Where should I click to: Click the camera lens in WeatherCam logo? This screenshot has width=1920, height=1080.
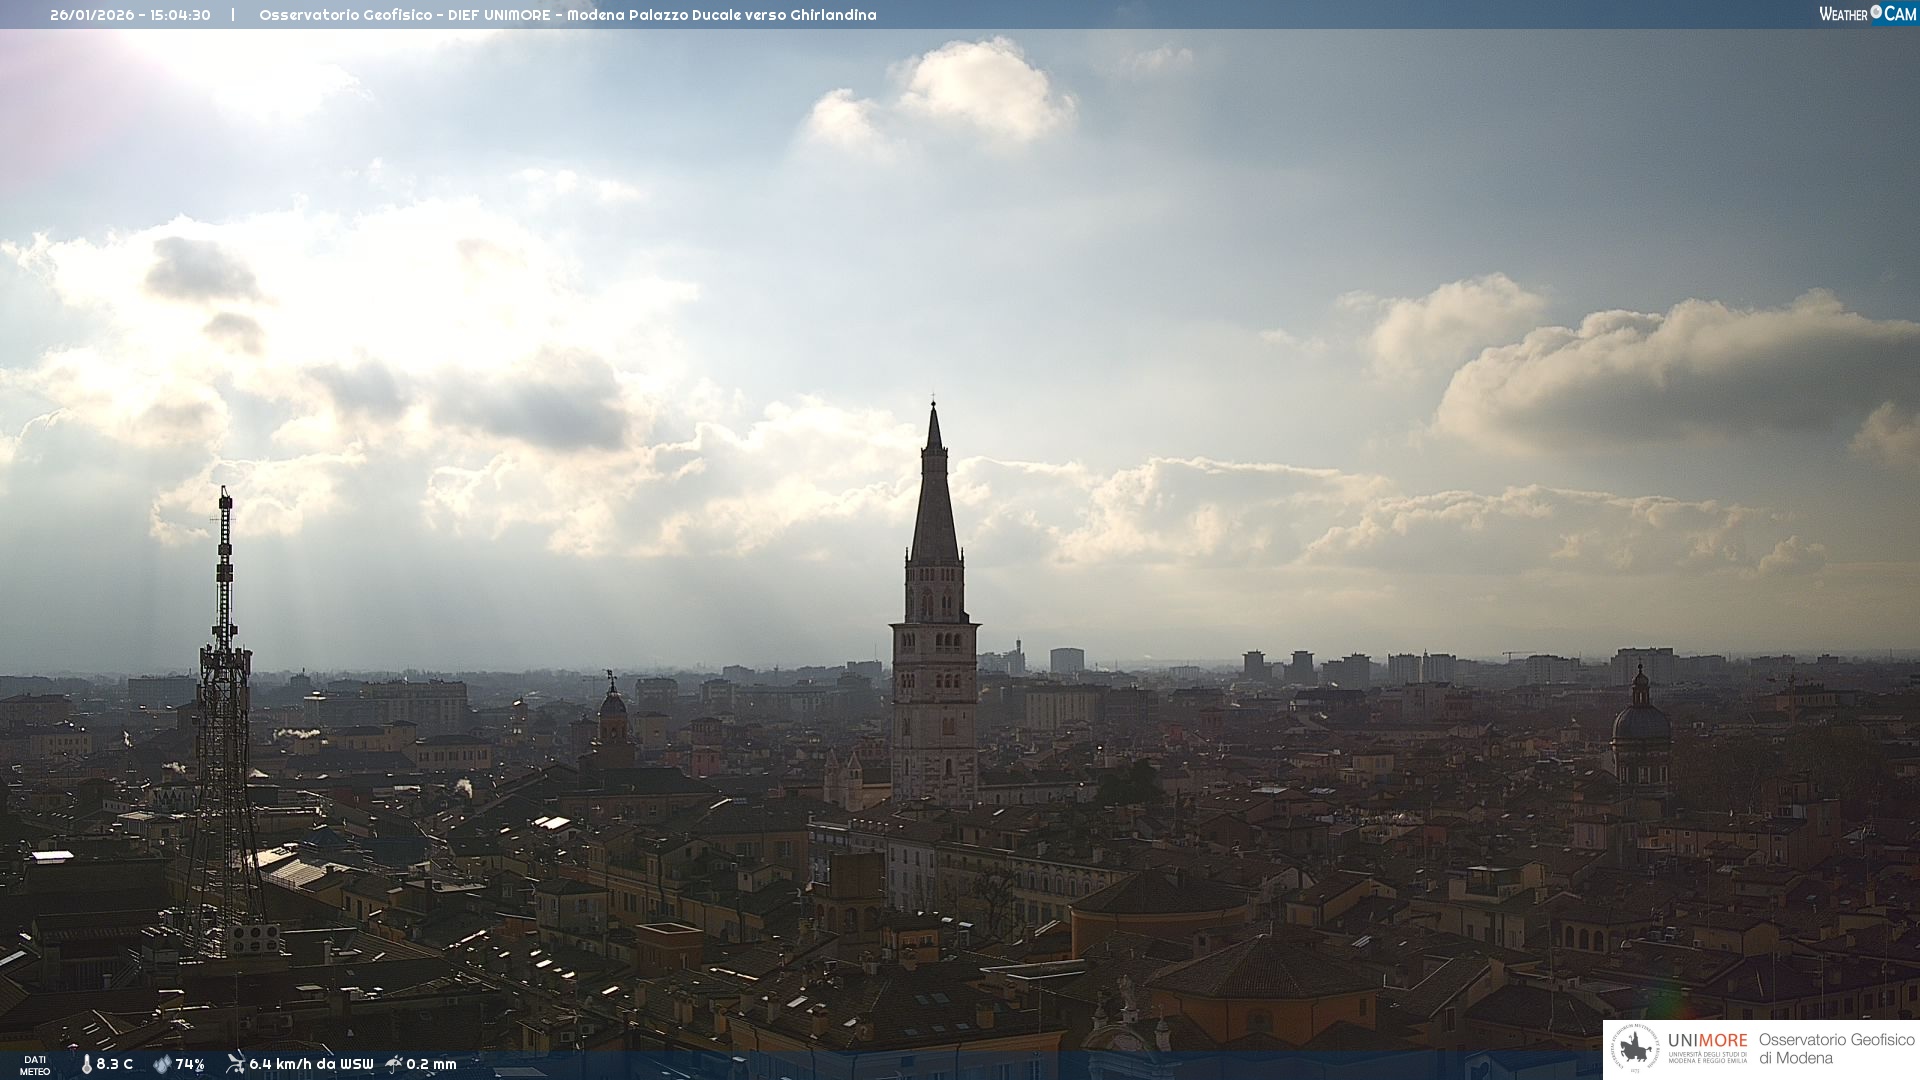1876,12
